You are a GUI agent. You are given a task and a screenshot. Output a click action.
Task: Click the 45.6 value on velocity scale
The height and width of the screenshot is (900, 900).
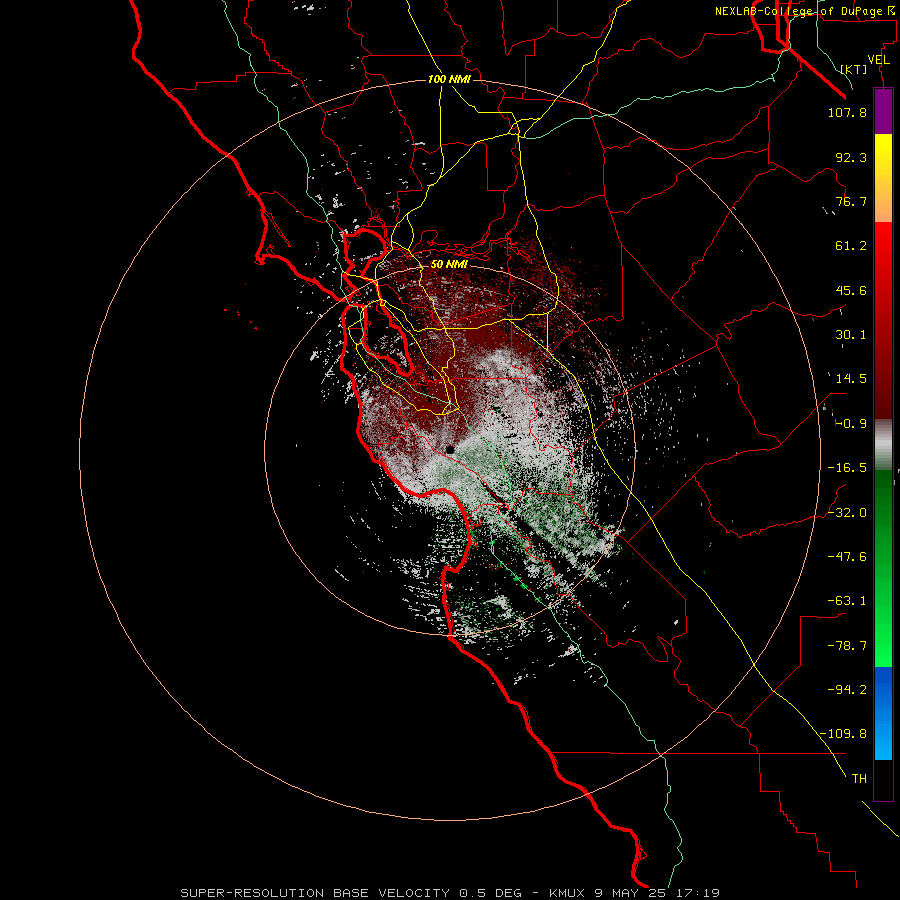click(851, 290)
